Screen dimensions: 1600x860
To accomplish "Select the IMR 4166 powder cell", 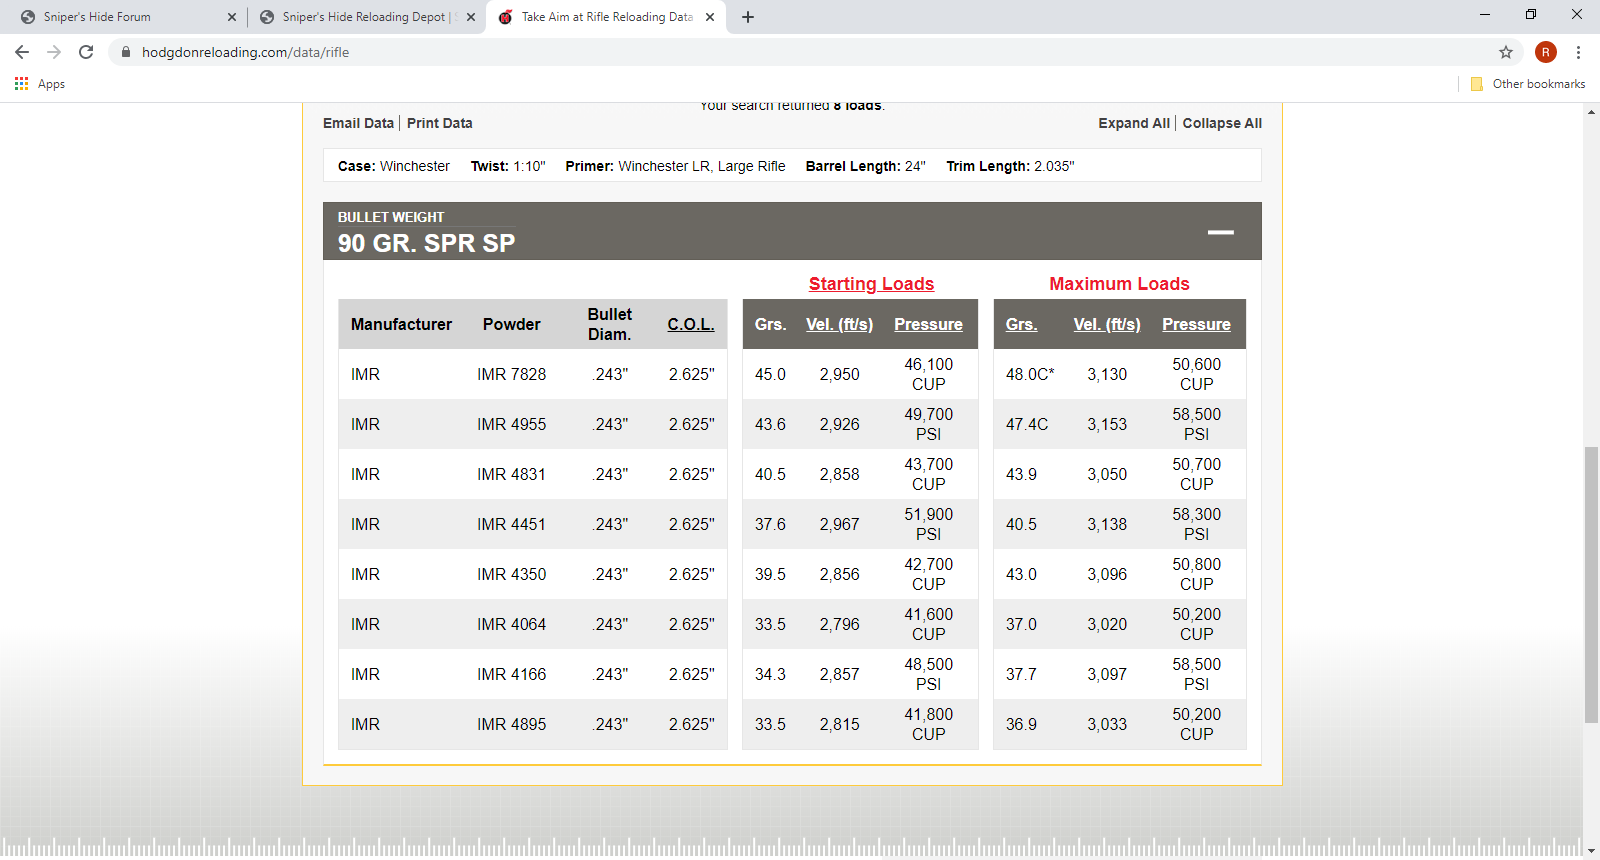I will pyautogui.click(x=511, y=674).
